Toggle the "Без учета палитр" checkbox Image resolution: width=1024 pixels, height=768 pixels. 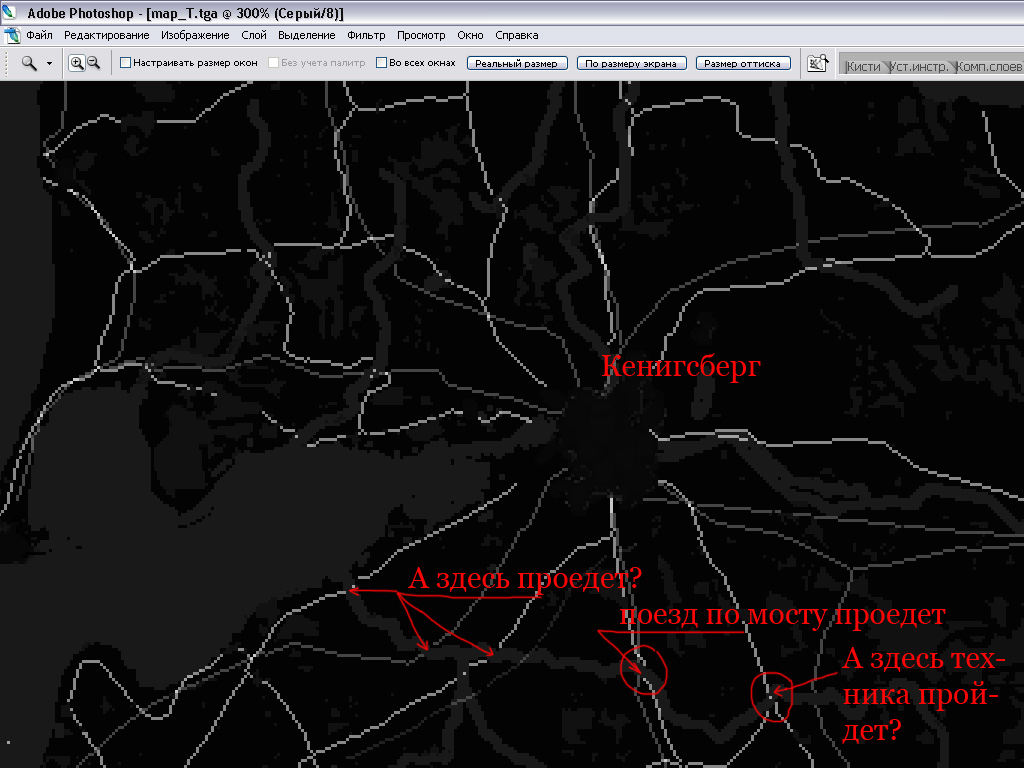click(x=274, y=63)
